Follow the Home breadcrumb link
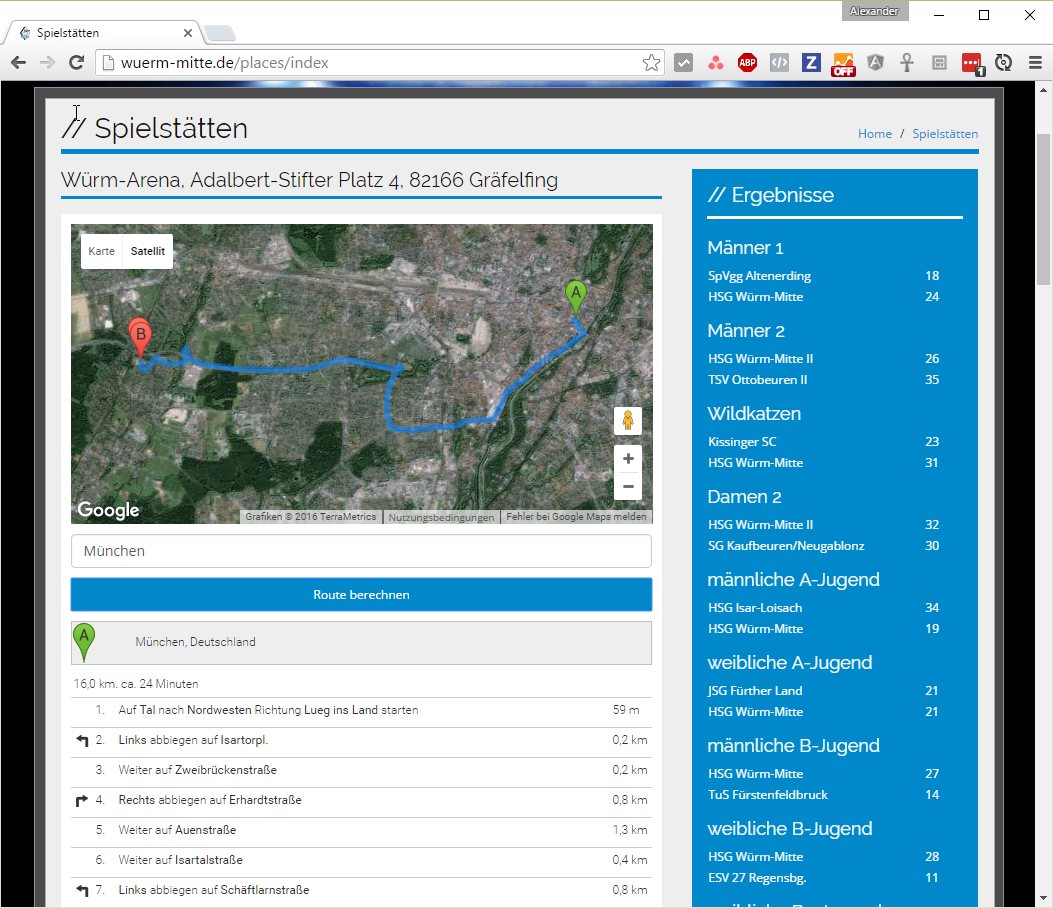Screen dimensions: 1053x908 (x=874, y=134)
